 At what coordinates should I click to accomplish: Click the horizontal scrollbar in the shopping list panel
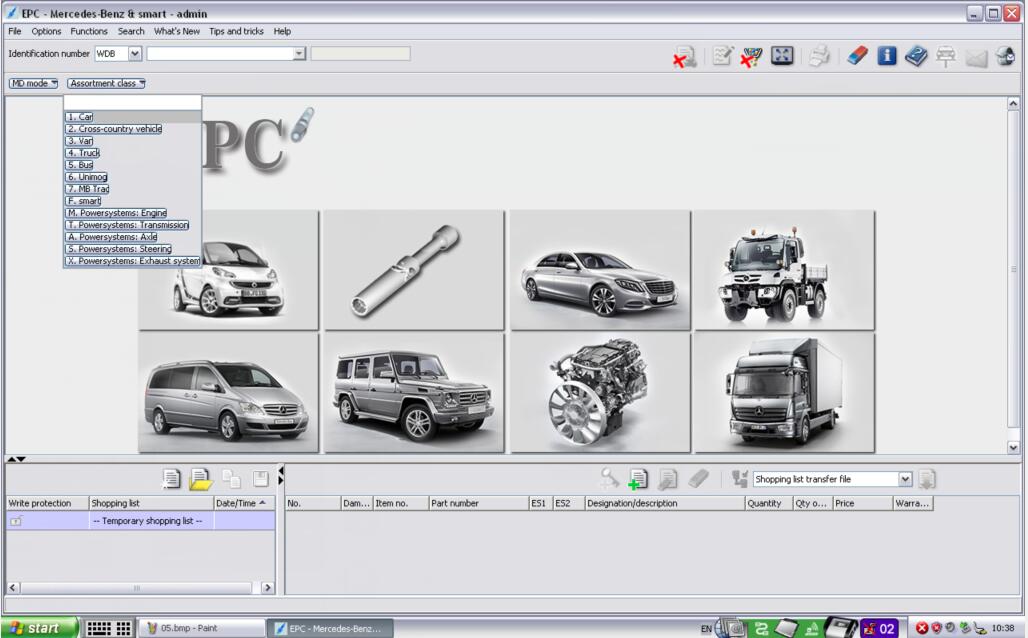click(137, 588)
